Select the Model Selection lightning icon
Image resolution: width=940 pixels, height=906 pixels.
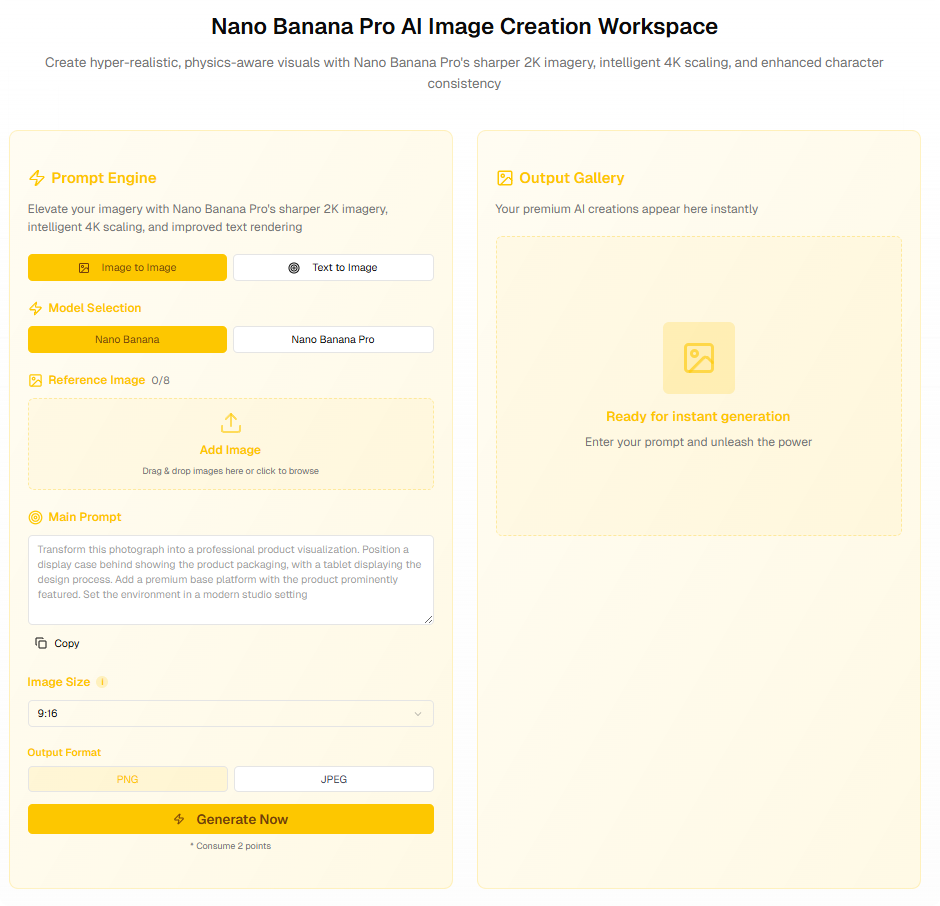pos(35,308)
